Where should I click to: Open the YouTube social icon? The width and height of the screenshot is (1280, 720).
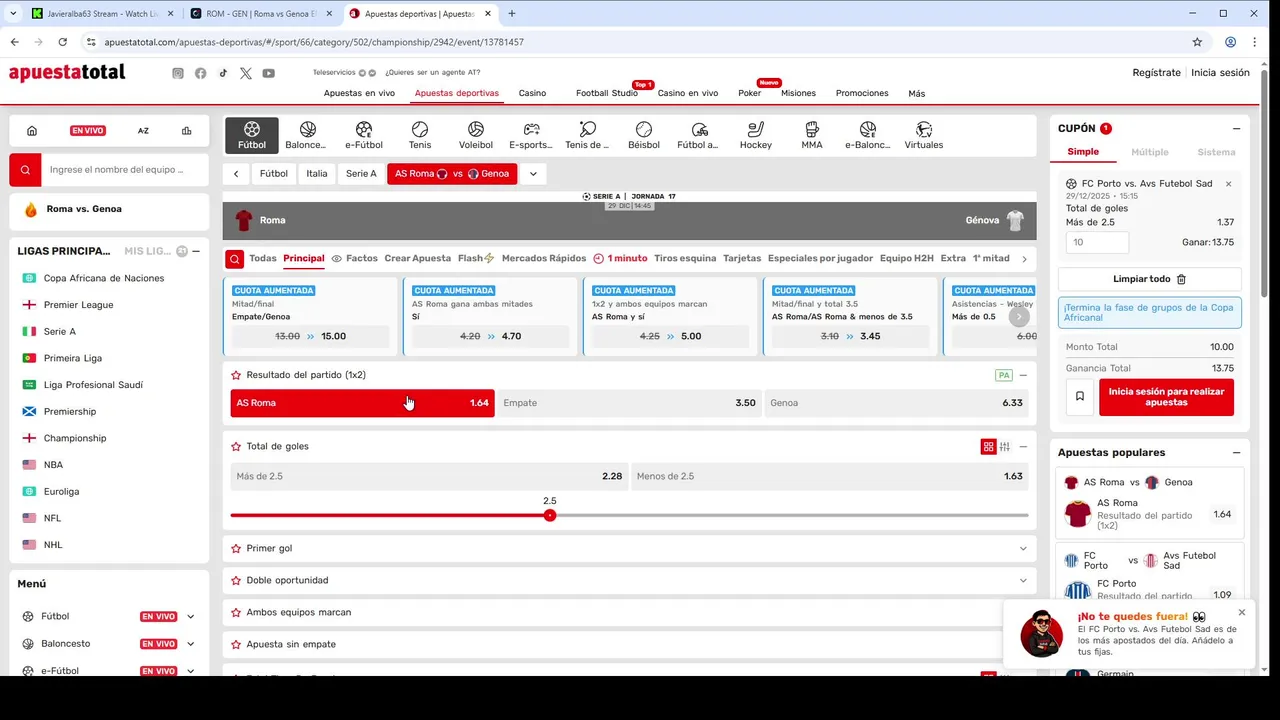pyautogui.click(x=268, y=73)
